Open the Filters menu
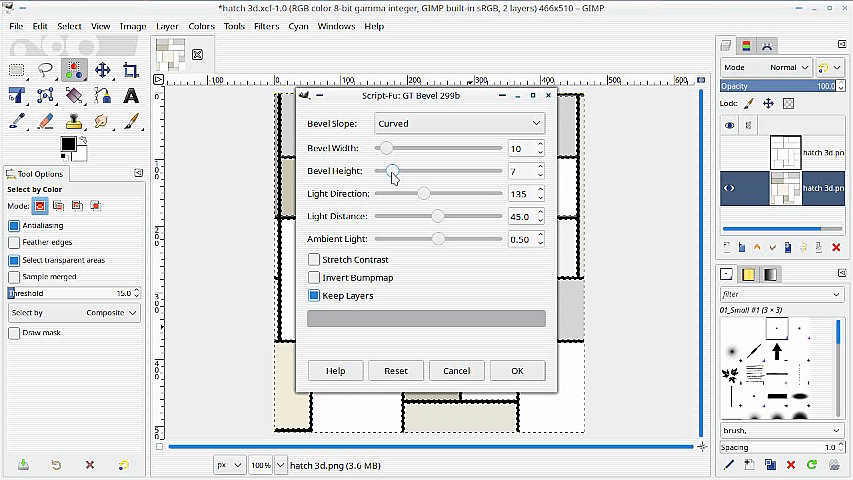The image size is (853, 480). (x=267, y=26)
